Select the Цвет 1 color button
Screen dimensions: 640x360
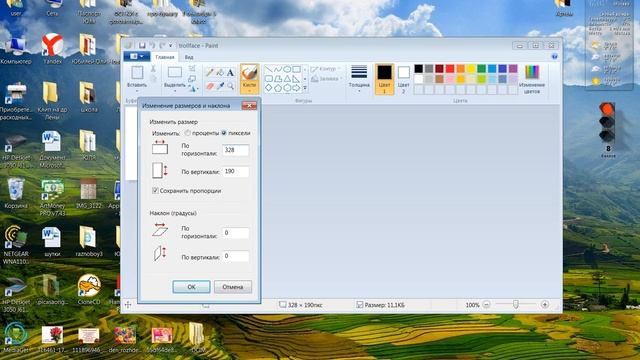(384, 80)
